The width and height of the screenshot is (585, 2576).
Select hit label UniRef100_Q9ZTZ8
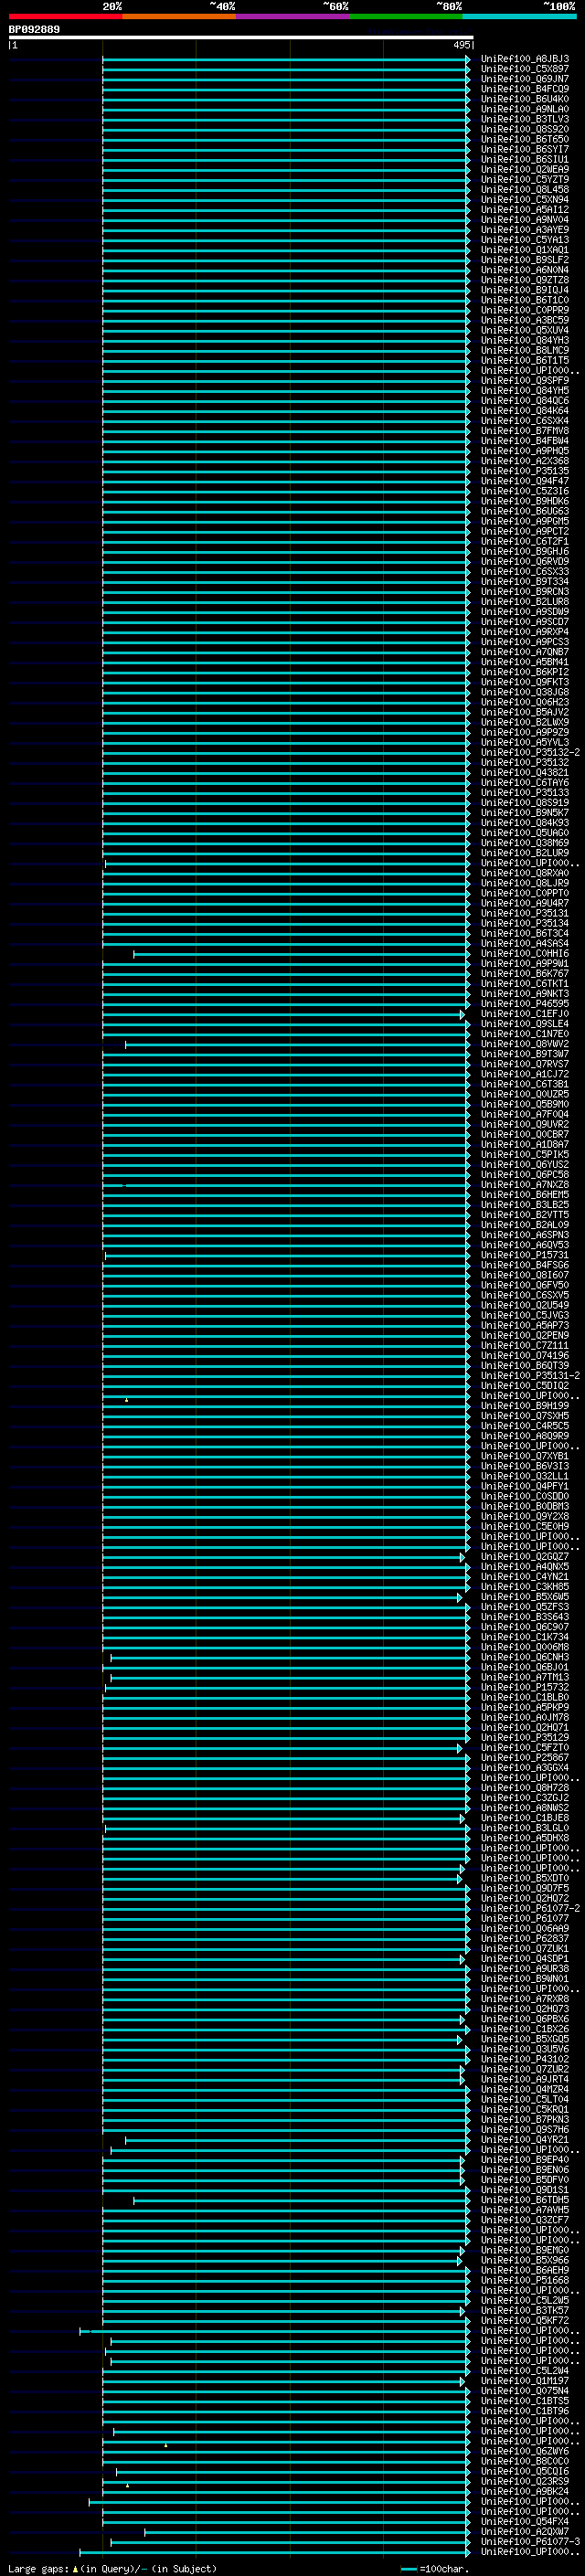(x=525, y=280)
